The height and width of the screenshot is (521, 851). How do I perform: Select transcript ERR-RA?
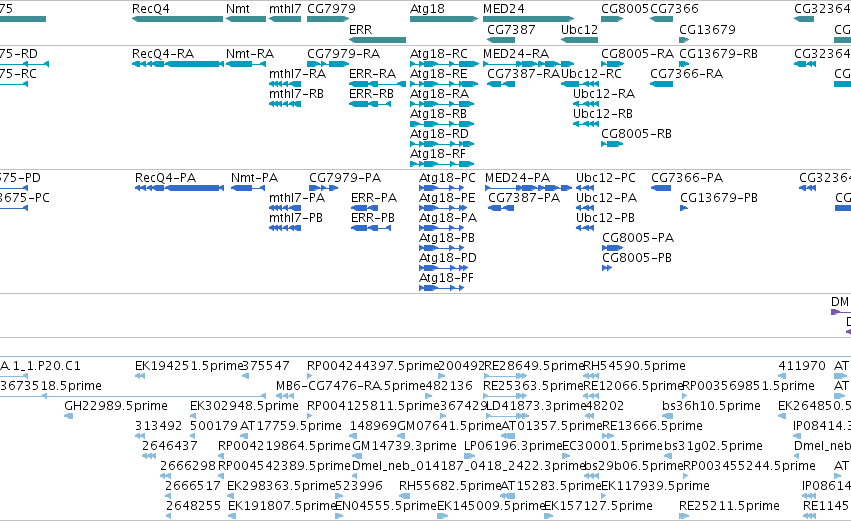(377, 84)
